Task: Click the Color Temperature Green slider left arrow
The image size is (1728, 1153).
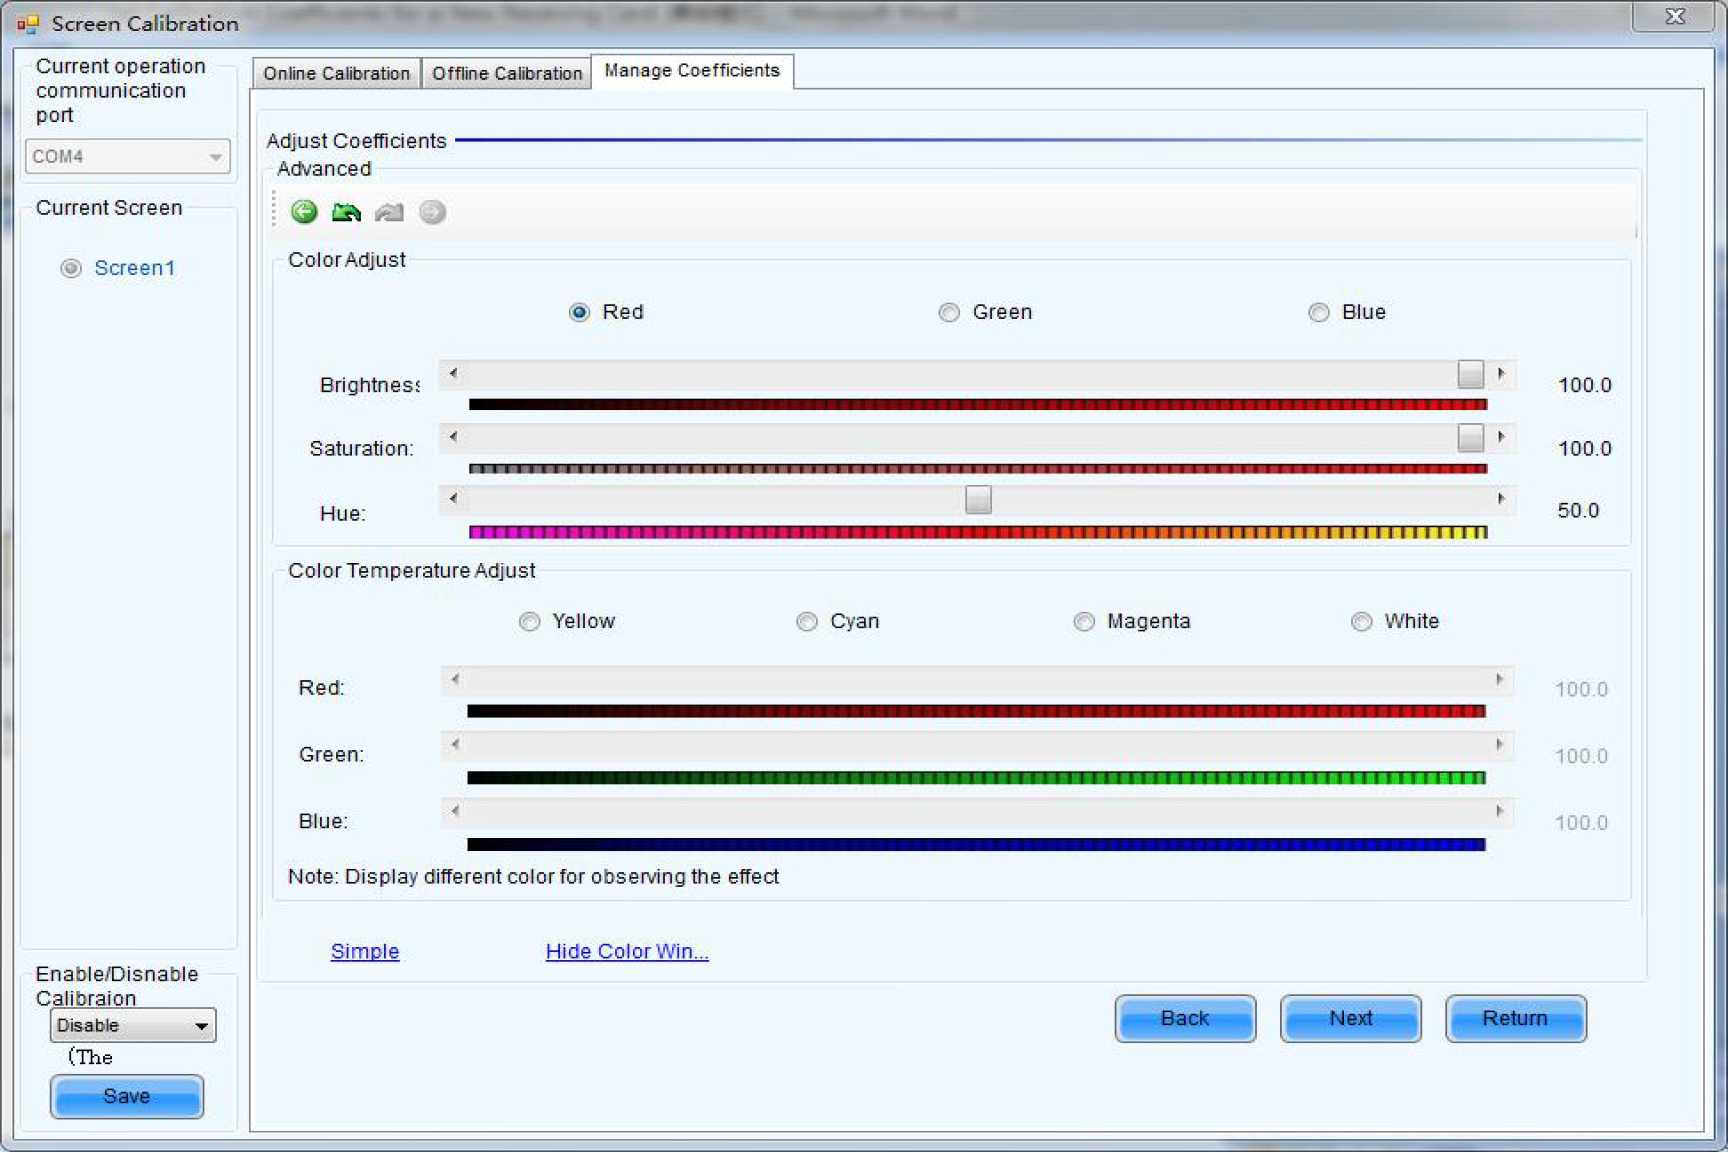Action: pos(455,745)
